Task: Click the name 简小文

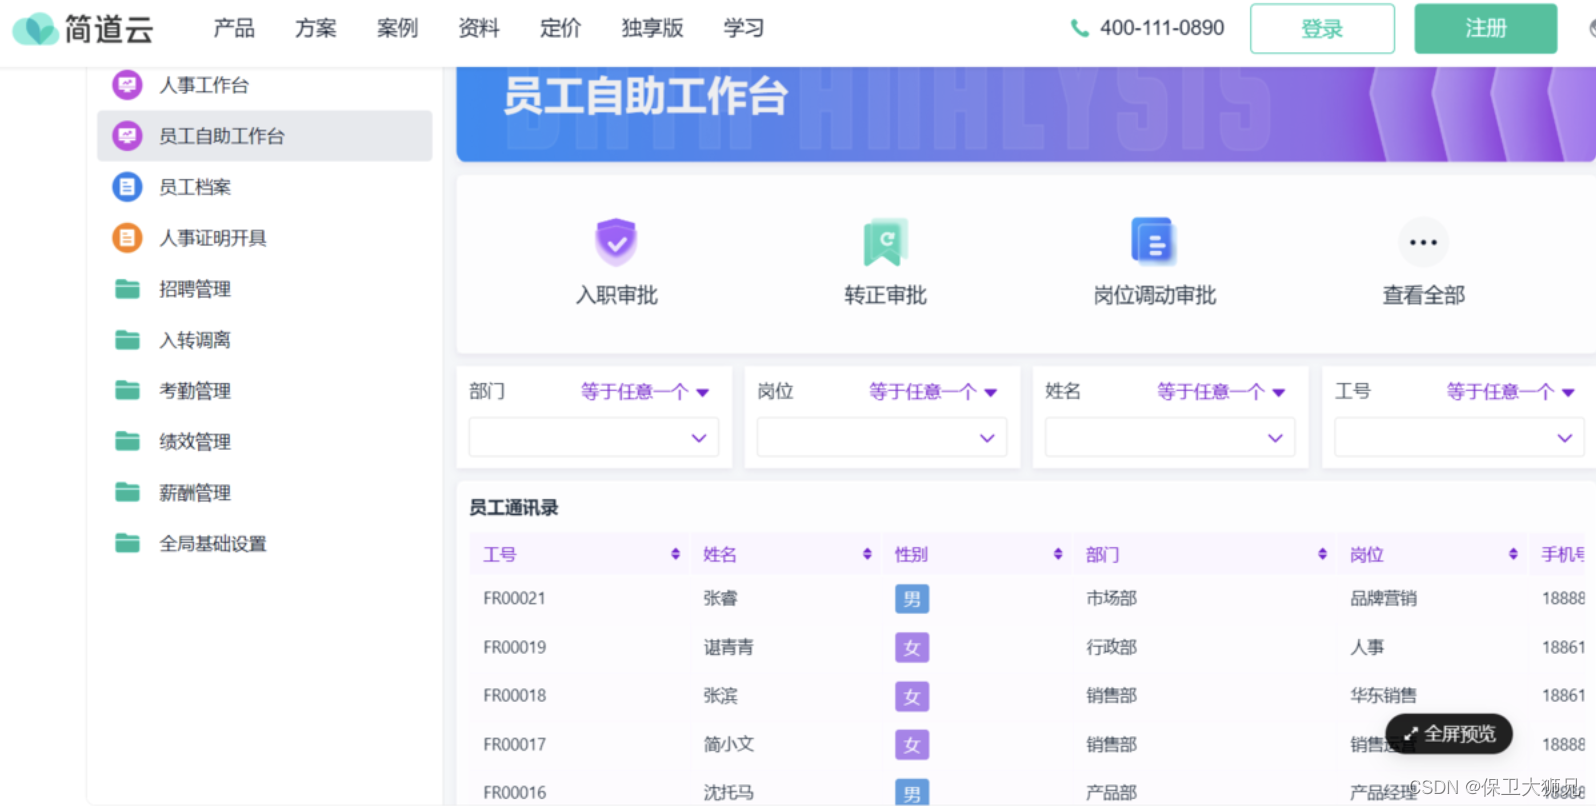Action: click(729, 744)
